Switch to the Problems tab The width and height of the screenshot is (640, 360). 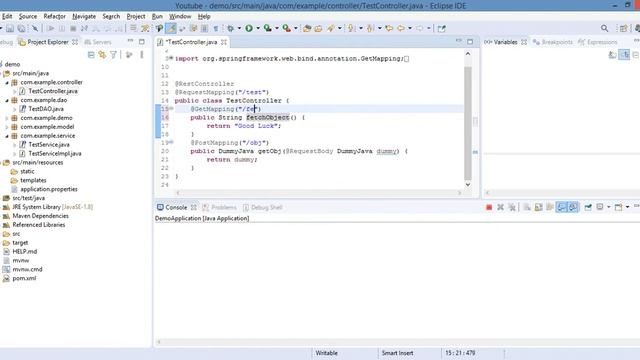220,207
